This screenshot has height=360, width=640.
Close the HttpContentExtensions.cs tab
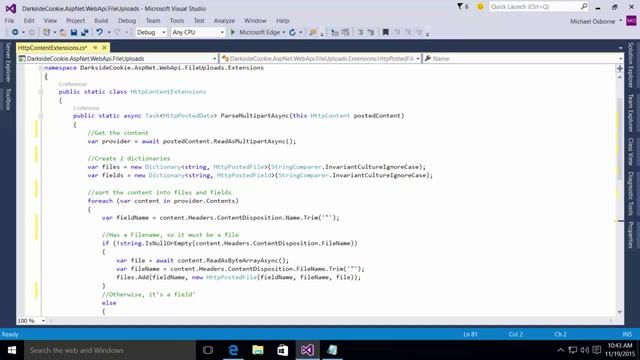click(104, 48)
